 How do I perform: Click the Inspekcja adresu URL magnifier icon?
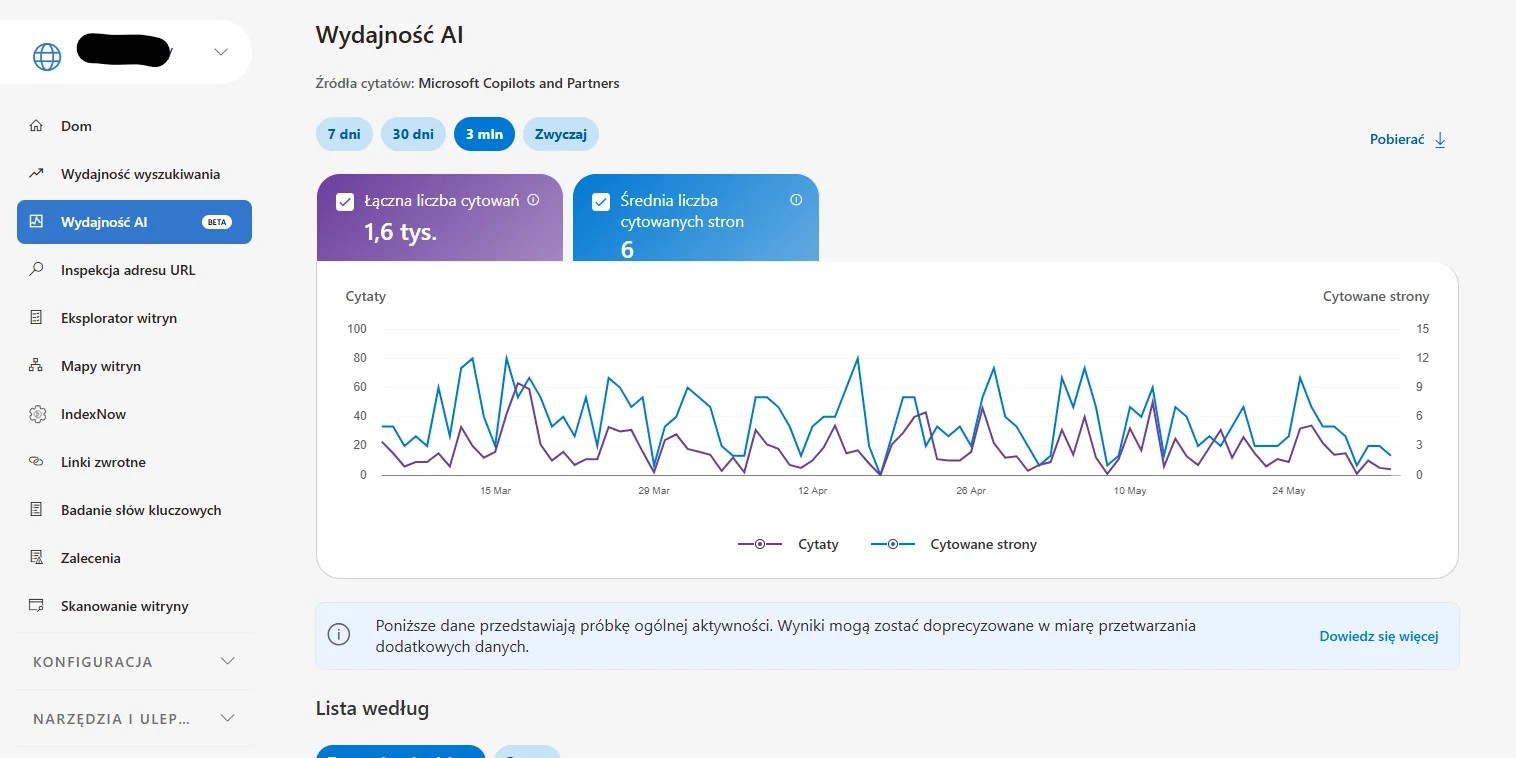point(36,270)
